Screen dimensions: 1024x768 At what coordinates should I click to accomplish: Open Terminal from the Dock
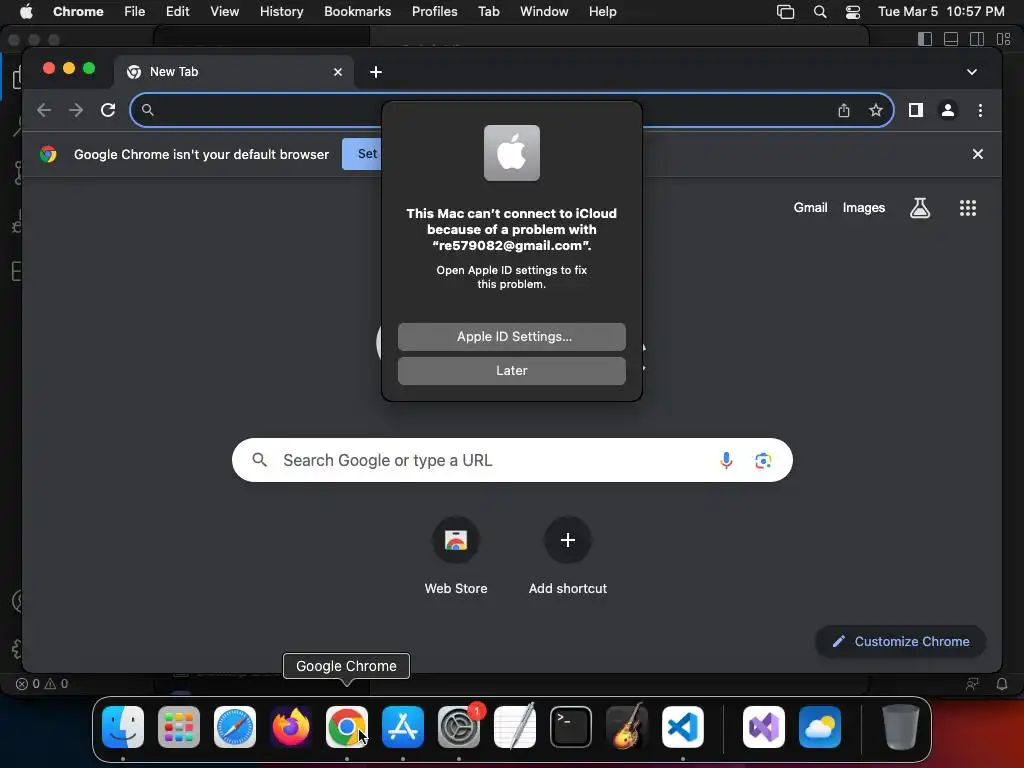coord(571,727)
